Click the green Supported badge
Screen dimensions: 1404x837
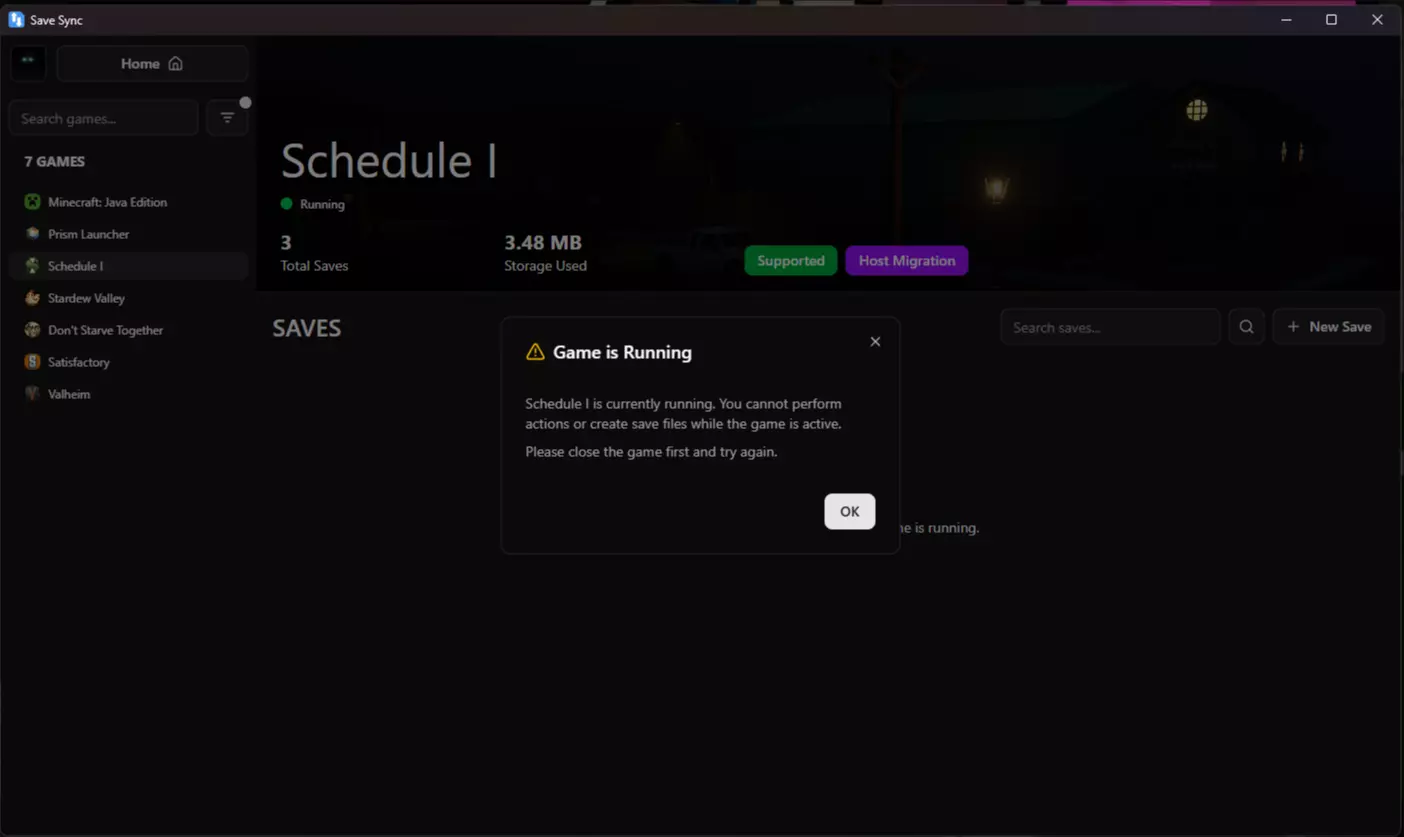click(x=791, y=261)
